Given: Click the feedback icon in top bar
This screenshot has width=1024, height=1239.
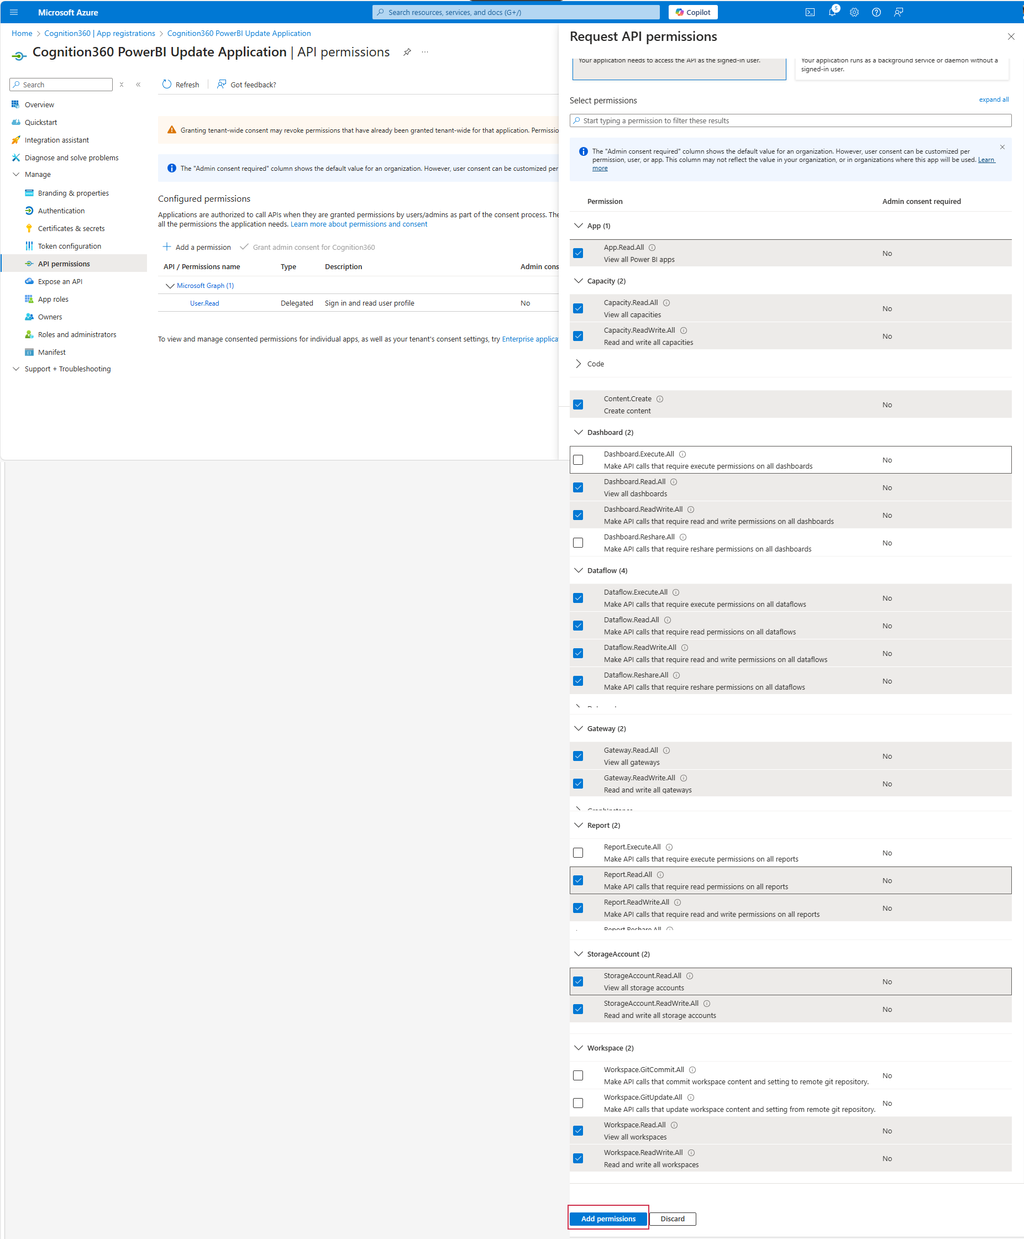Looking at the screenshot, I should pyautogui.click(x=898, y=12).
